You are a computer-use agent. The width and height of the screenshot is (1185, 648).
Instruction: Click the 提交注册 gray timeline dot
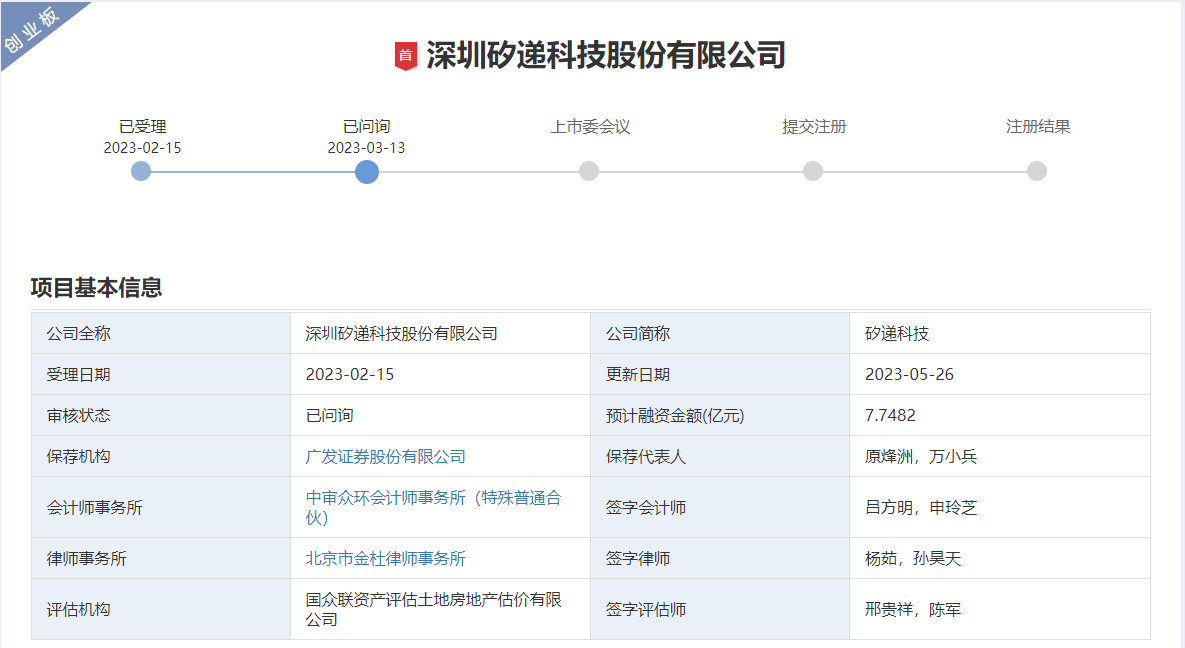pyautogui.click(x=812, y=172)
